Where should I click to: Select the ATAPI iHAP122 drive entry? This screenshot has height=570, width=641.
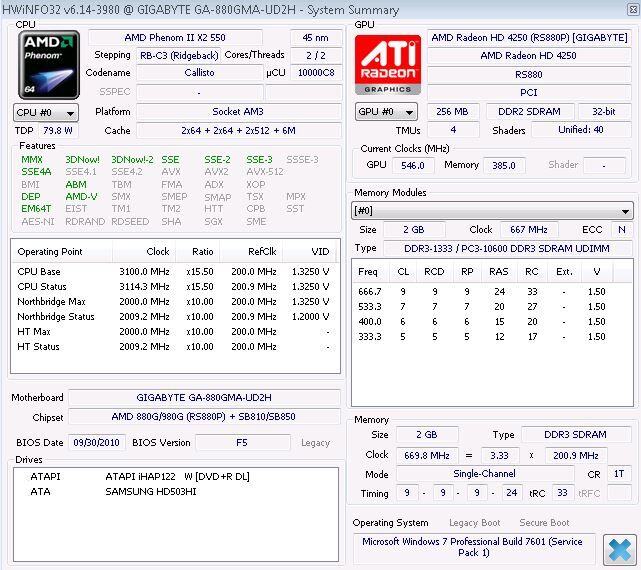(175, 477)
